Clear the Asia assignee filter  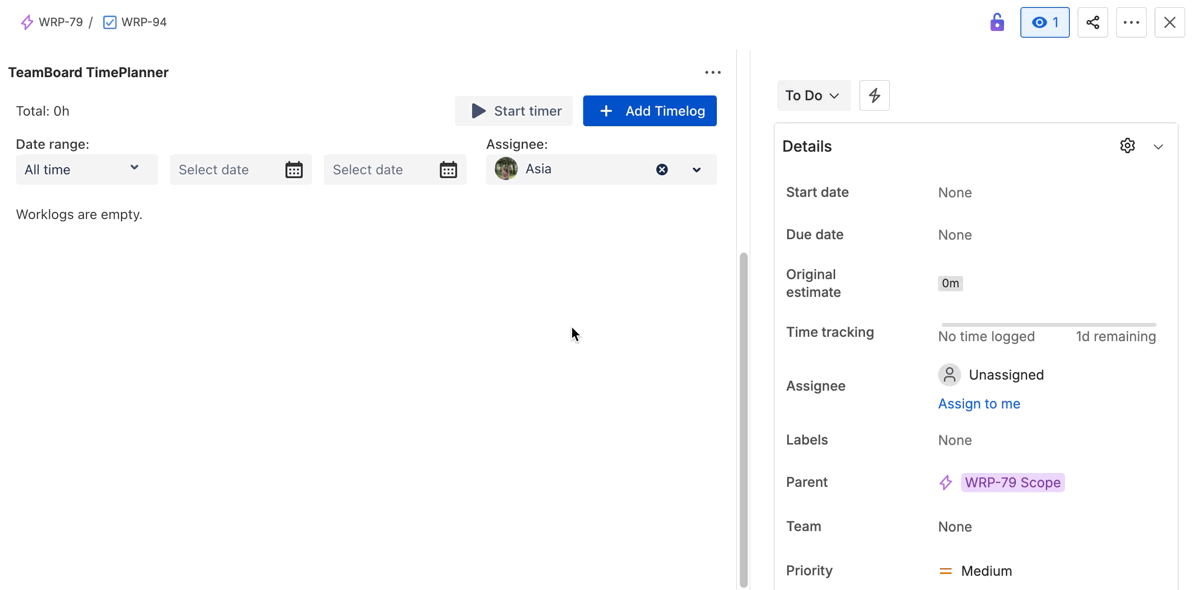pyautogui.click(x=662, y=170)
